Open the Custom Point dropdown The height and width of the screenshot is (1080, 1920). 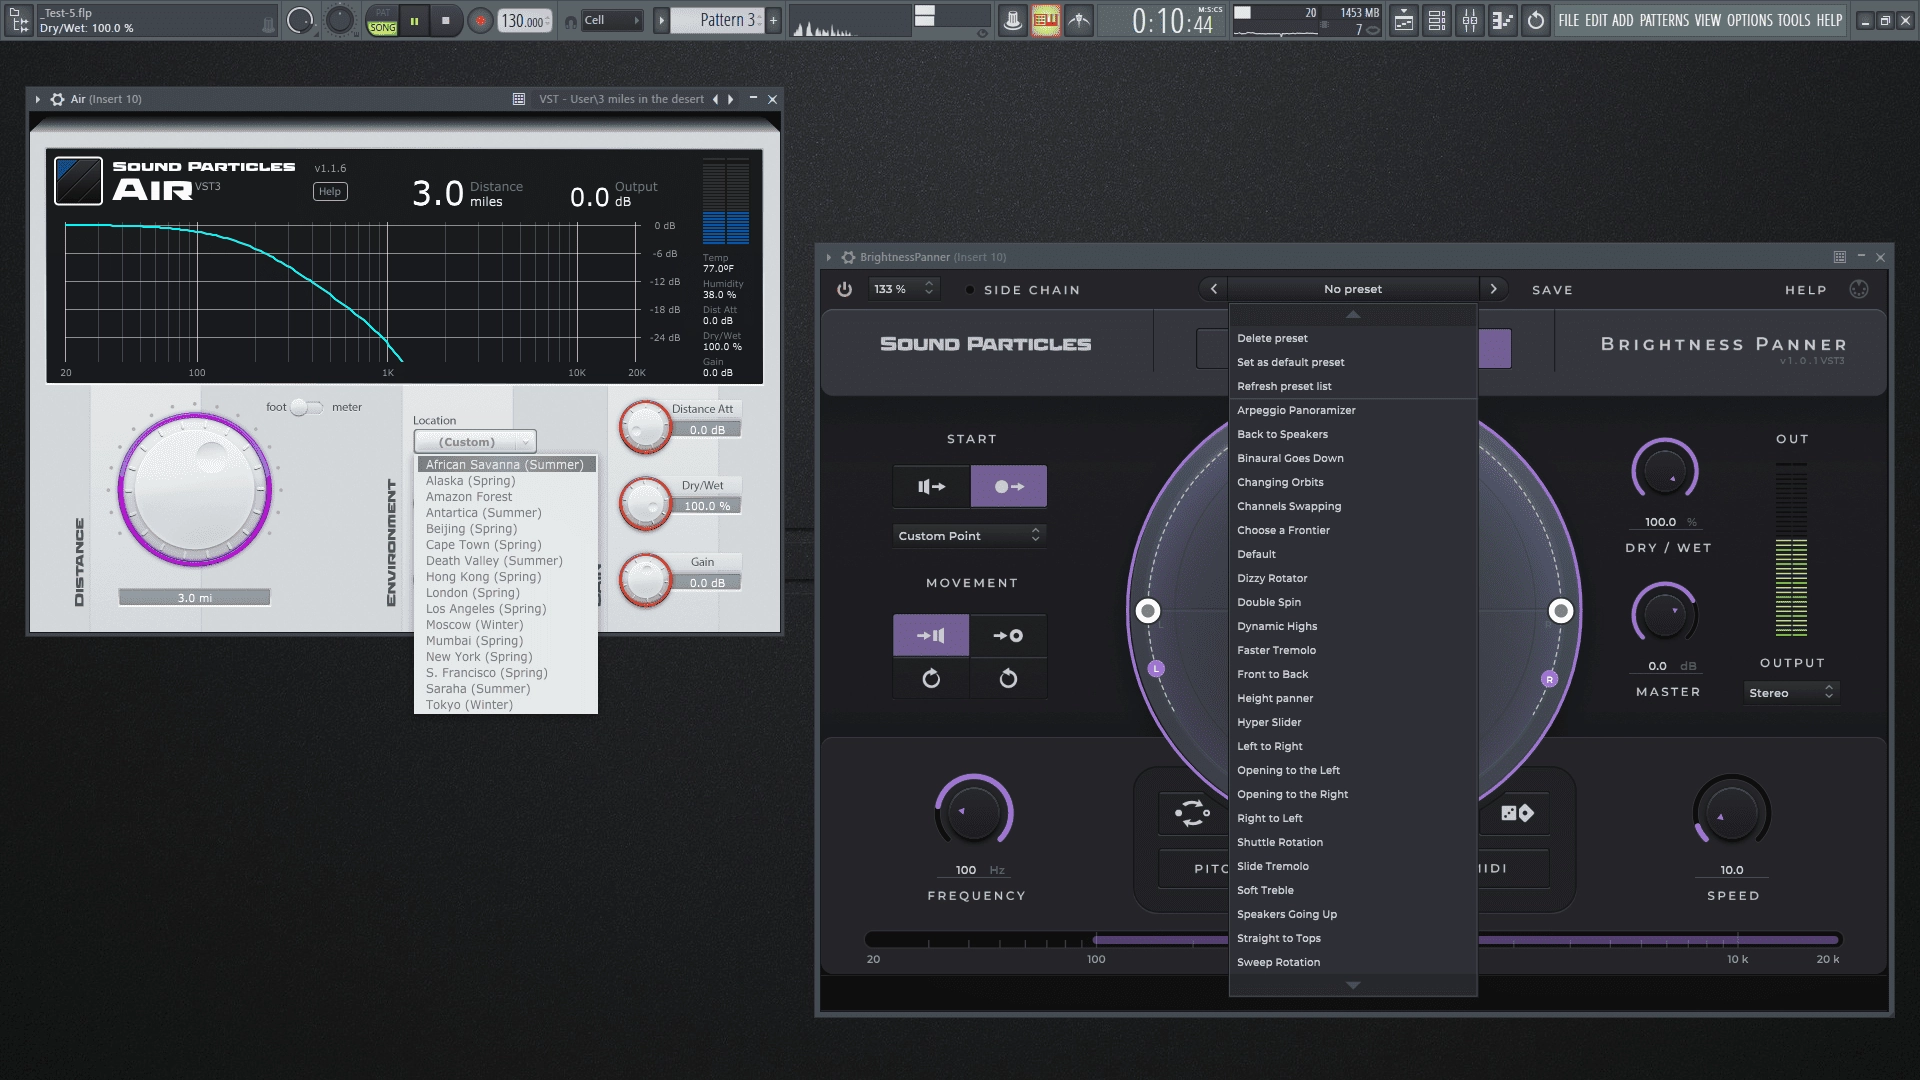[x=968, y=535]
